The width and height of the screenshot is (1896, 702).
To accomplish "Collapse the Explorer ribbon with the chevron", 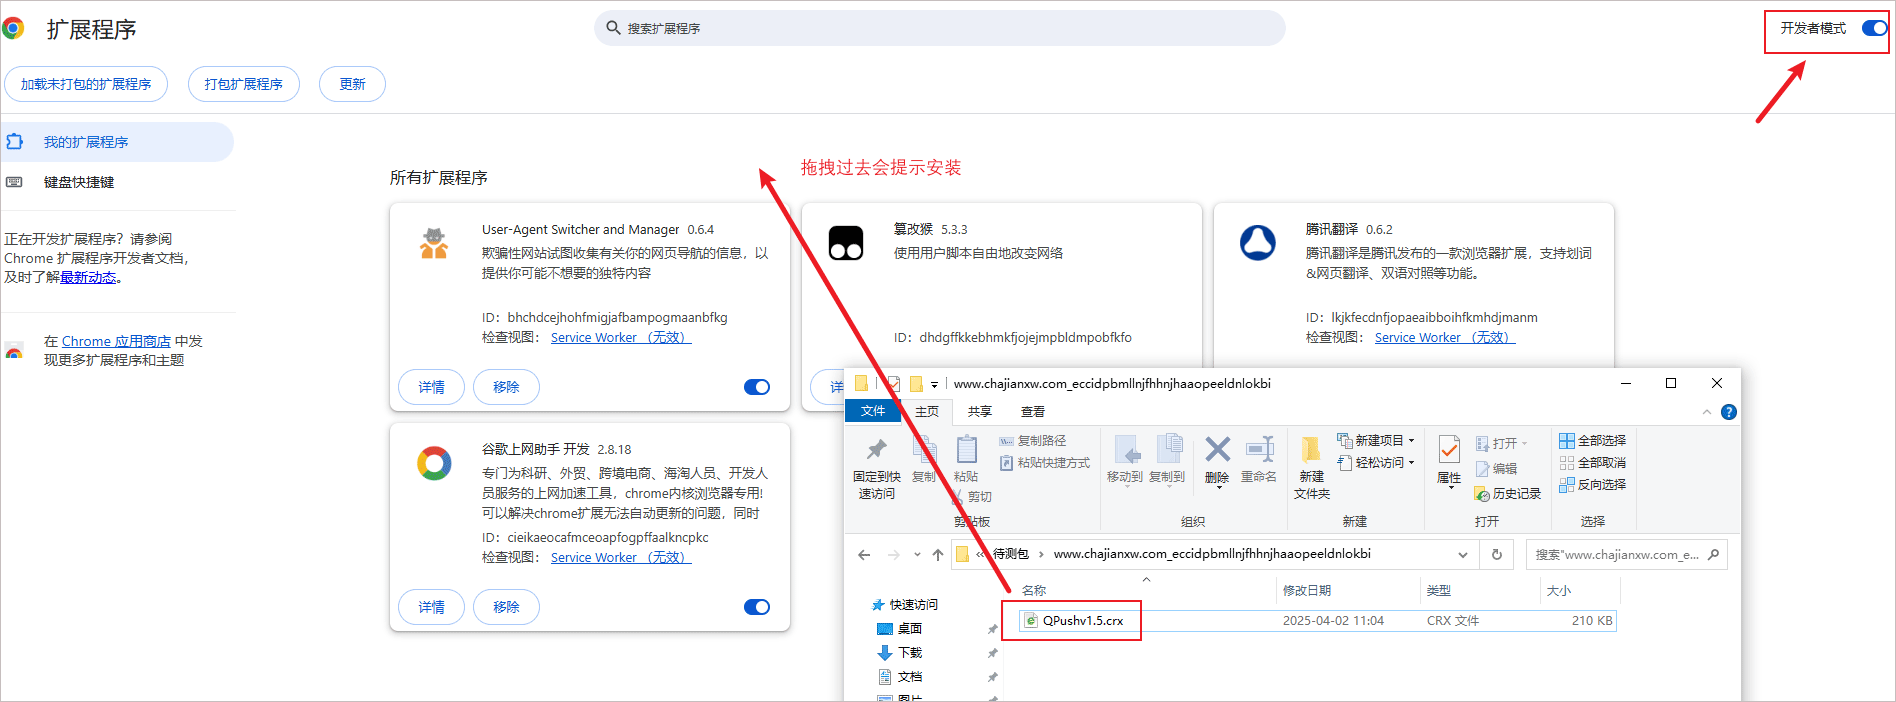I will [x=1707, y=412].
